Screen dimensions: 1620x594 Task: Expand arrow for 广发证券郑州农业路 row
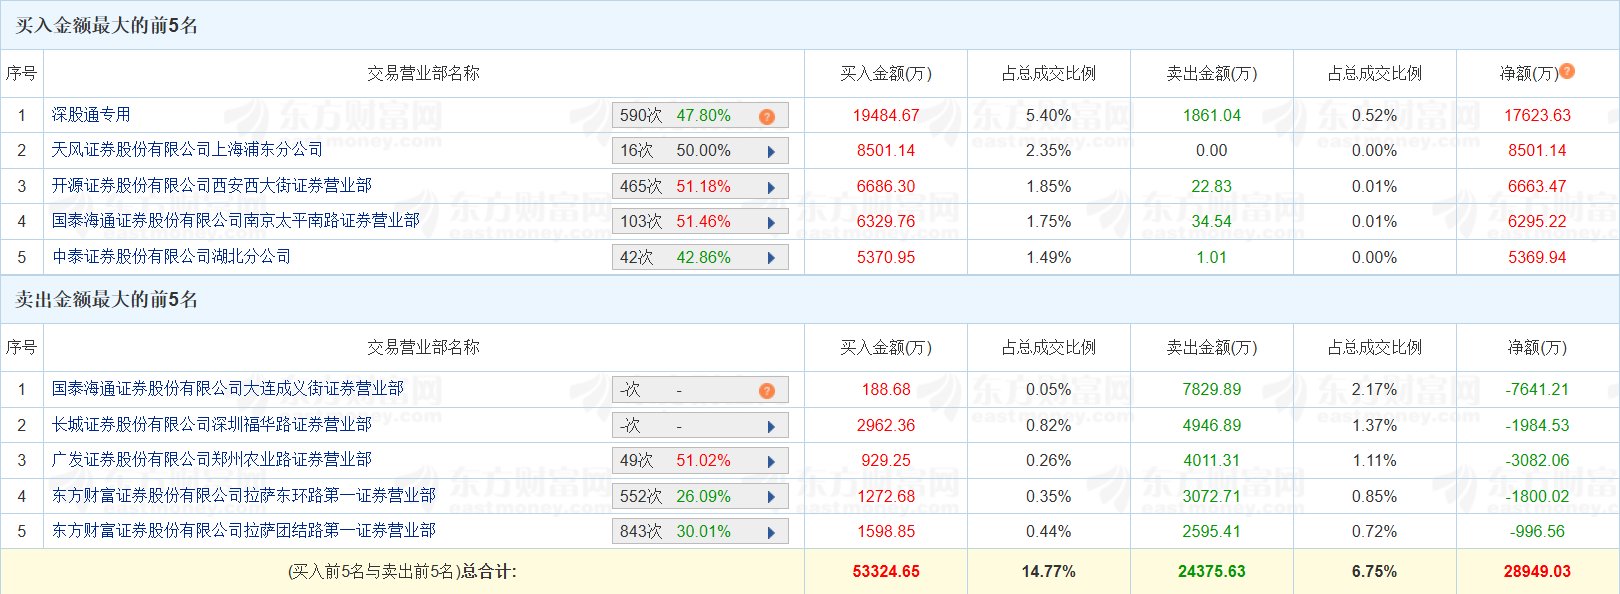771,461
